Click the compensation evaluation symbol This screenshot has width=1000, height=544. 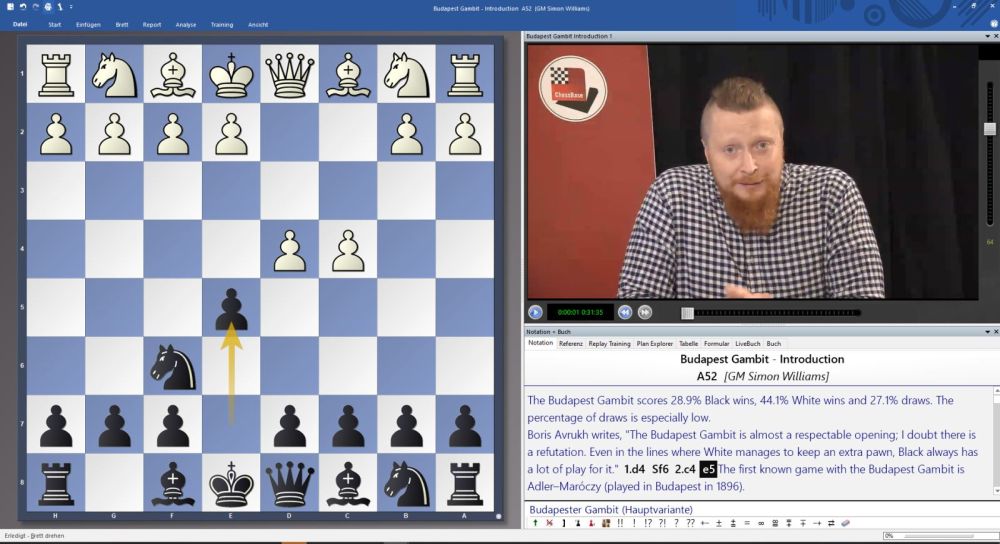pos(774,523)
